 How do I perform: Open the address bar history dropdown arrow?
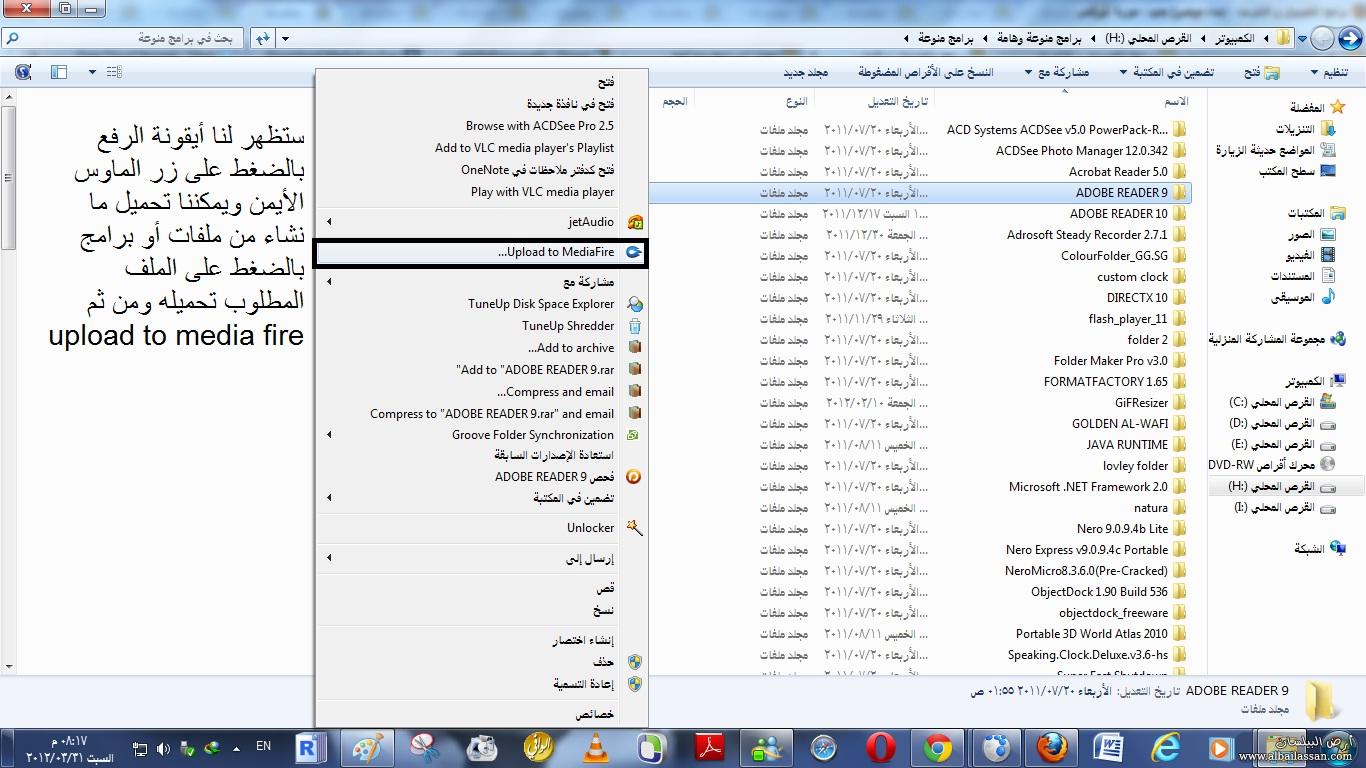(286, 39)
